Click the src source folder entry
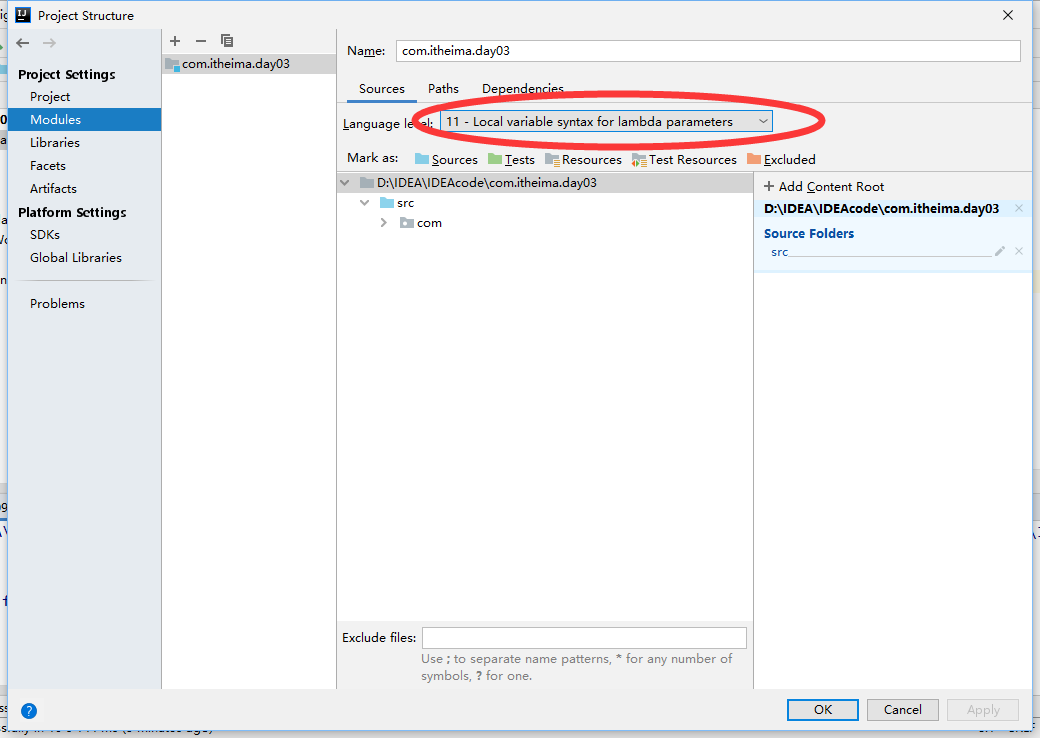 tap(779, 252)
